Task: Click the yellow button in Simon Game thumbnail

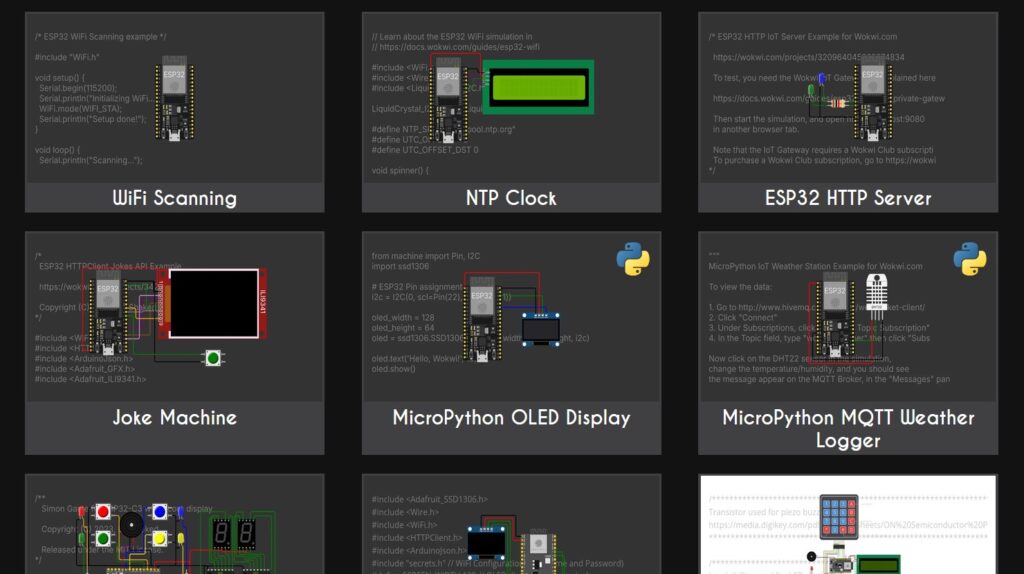Action: point(159,539)
